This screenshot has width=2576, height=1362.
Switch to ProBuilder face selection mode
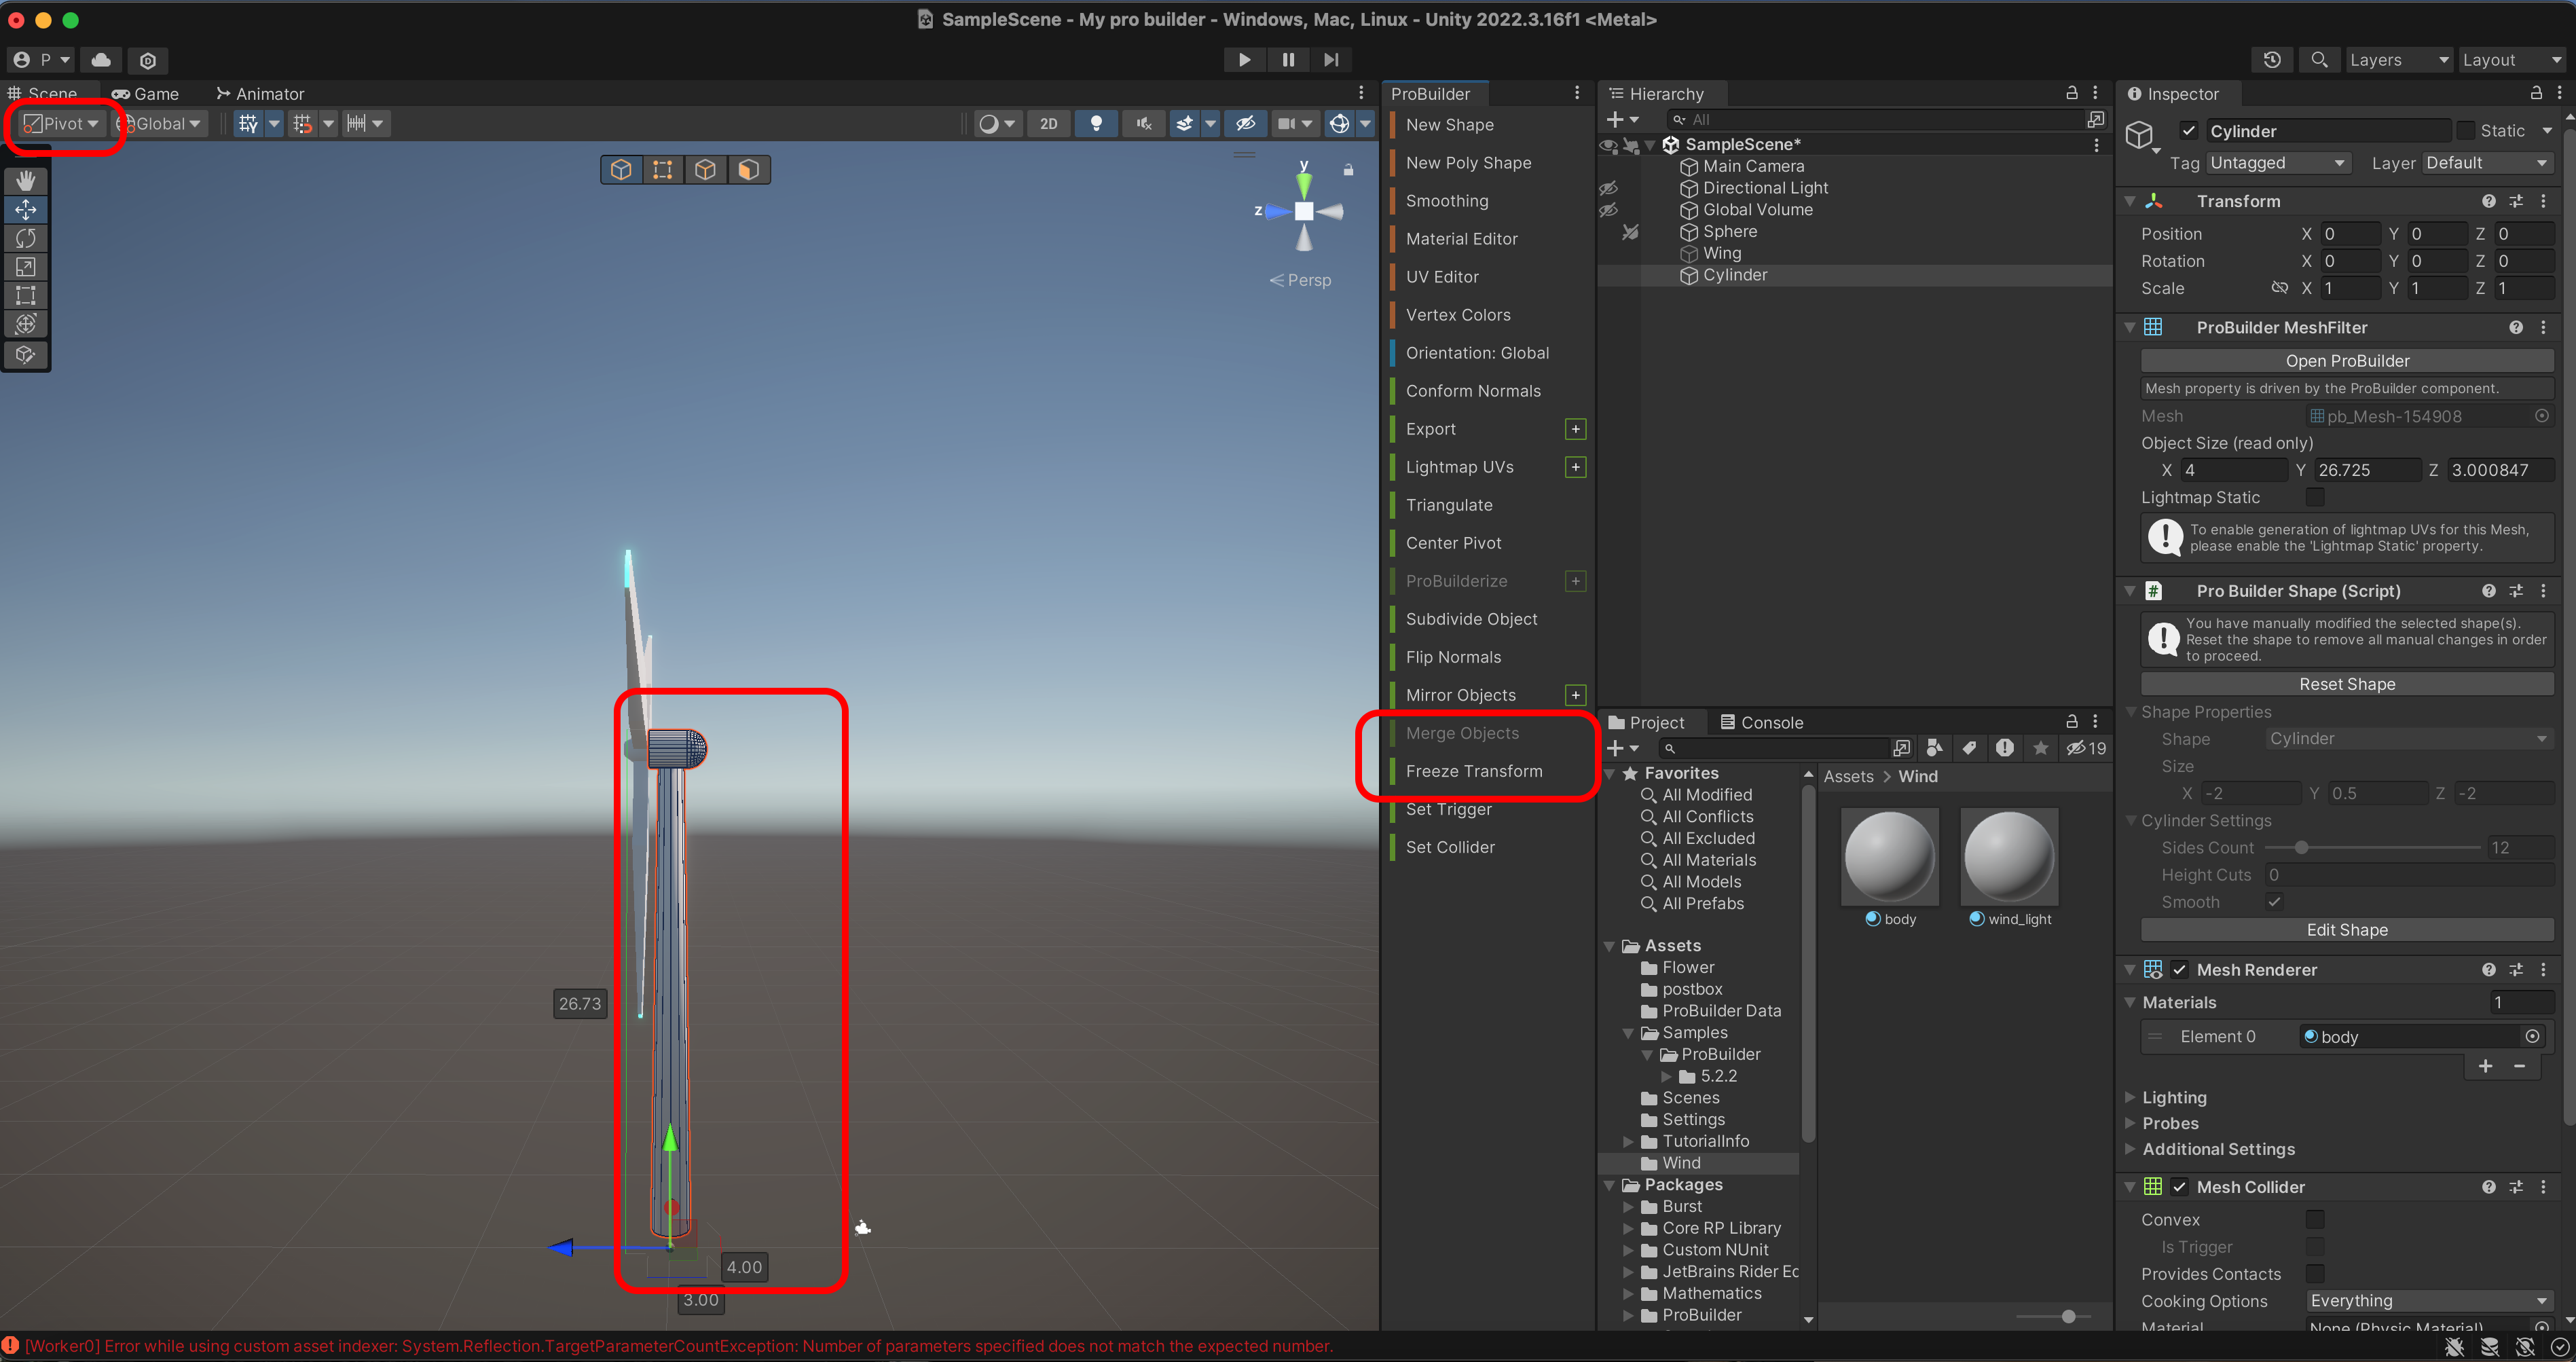(748, 170)
